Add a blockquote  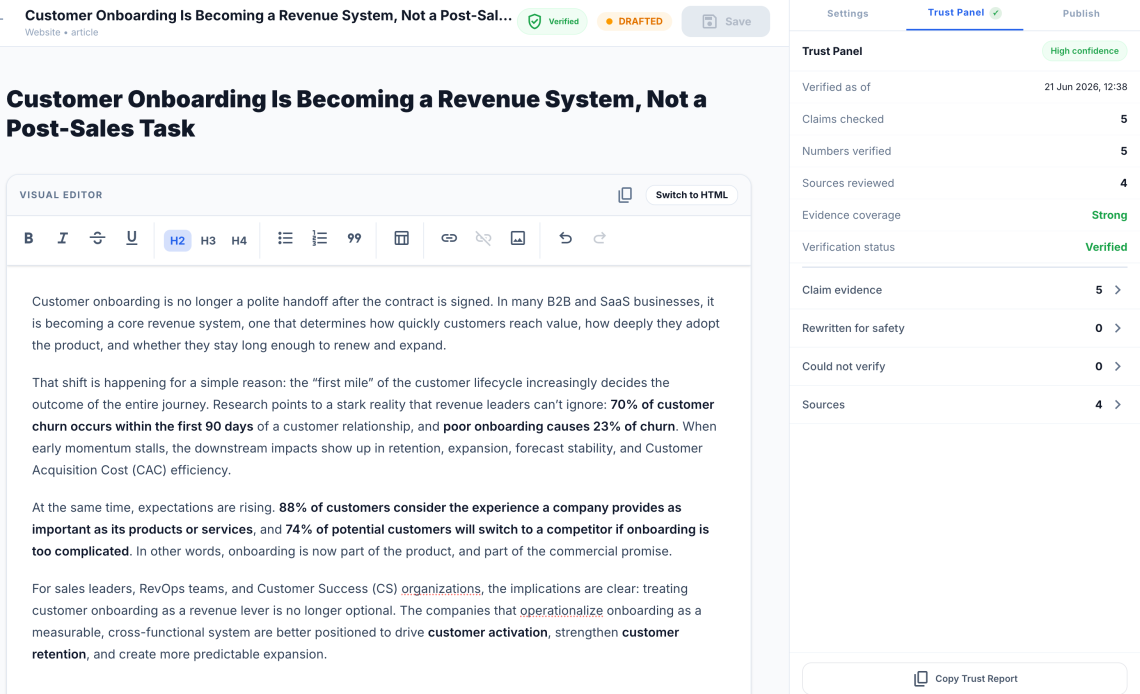point(354,238)
